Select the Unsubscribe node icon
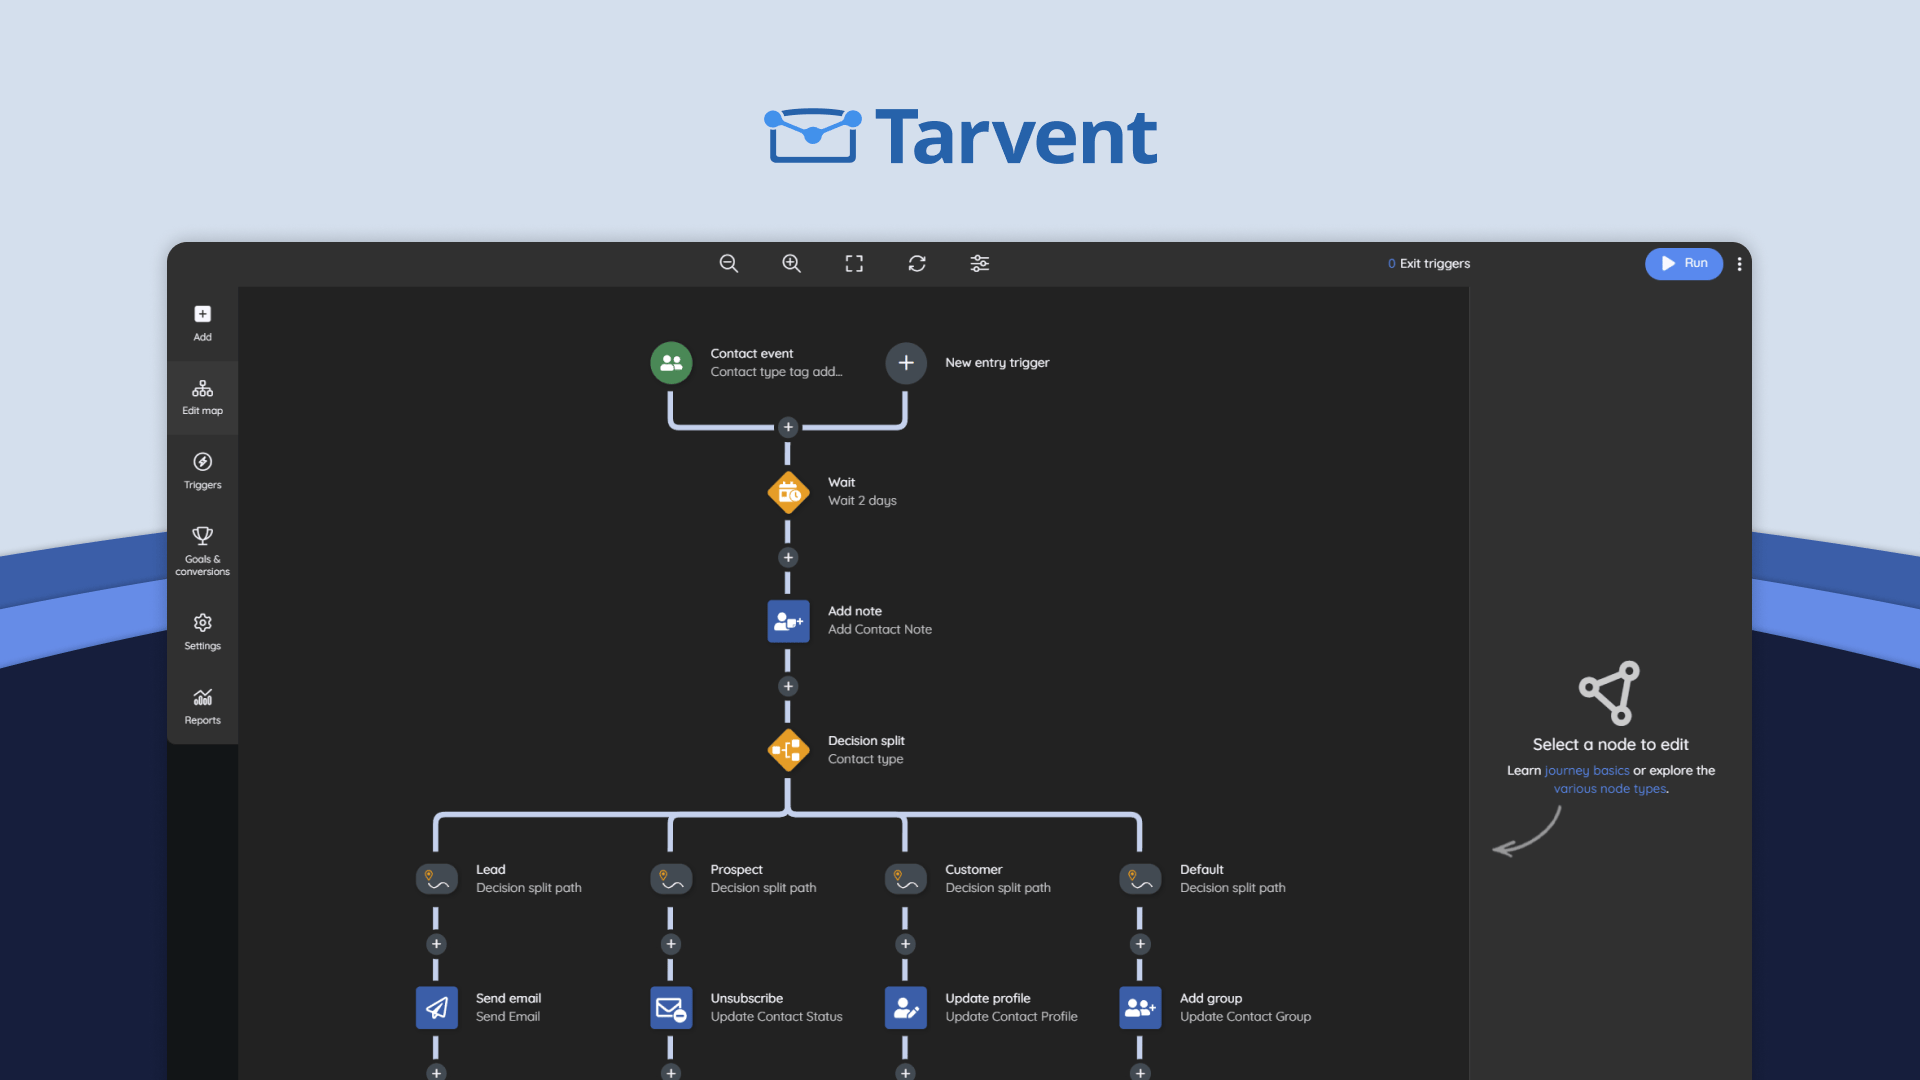1920x1080 pixels. tap(671, 1008)
